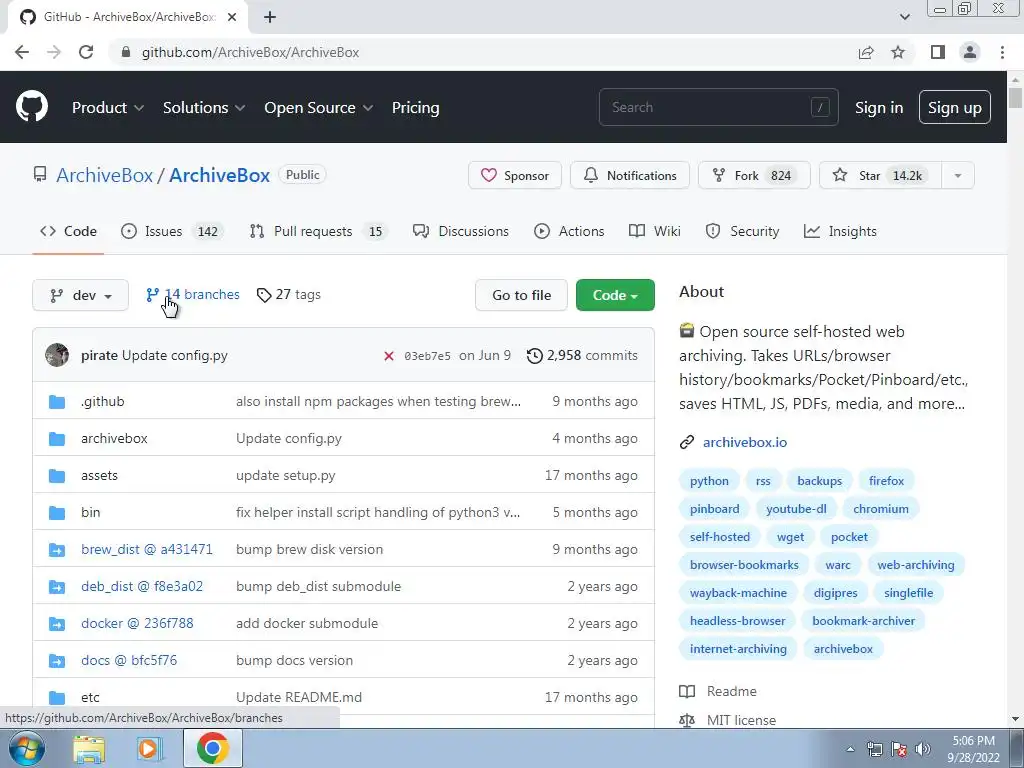Expand the Star lists dropdown arrow

click(958, 175)
